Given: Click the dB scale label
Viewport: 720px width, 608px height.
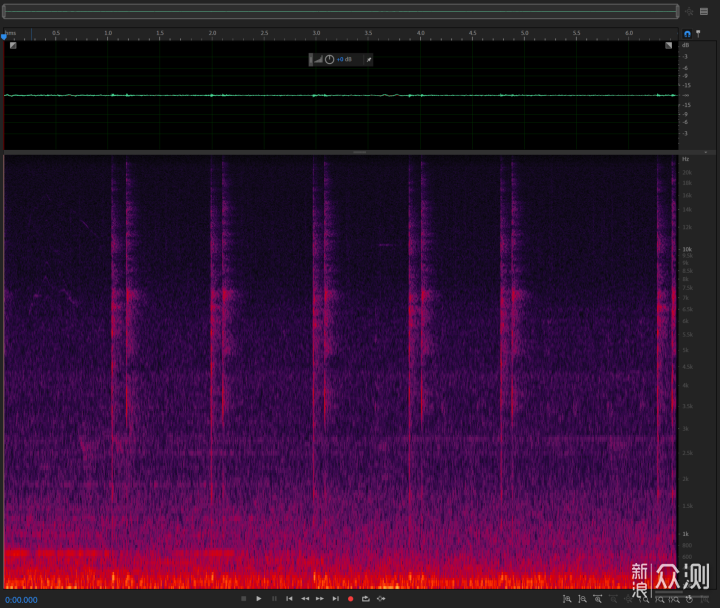Looking at the screenshot, I should pyautogui.click(x=686, y=45).
